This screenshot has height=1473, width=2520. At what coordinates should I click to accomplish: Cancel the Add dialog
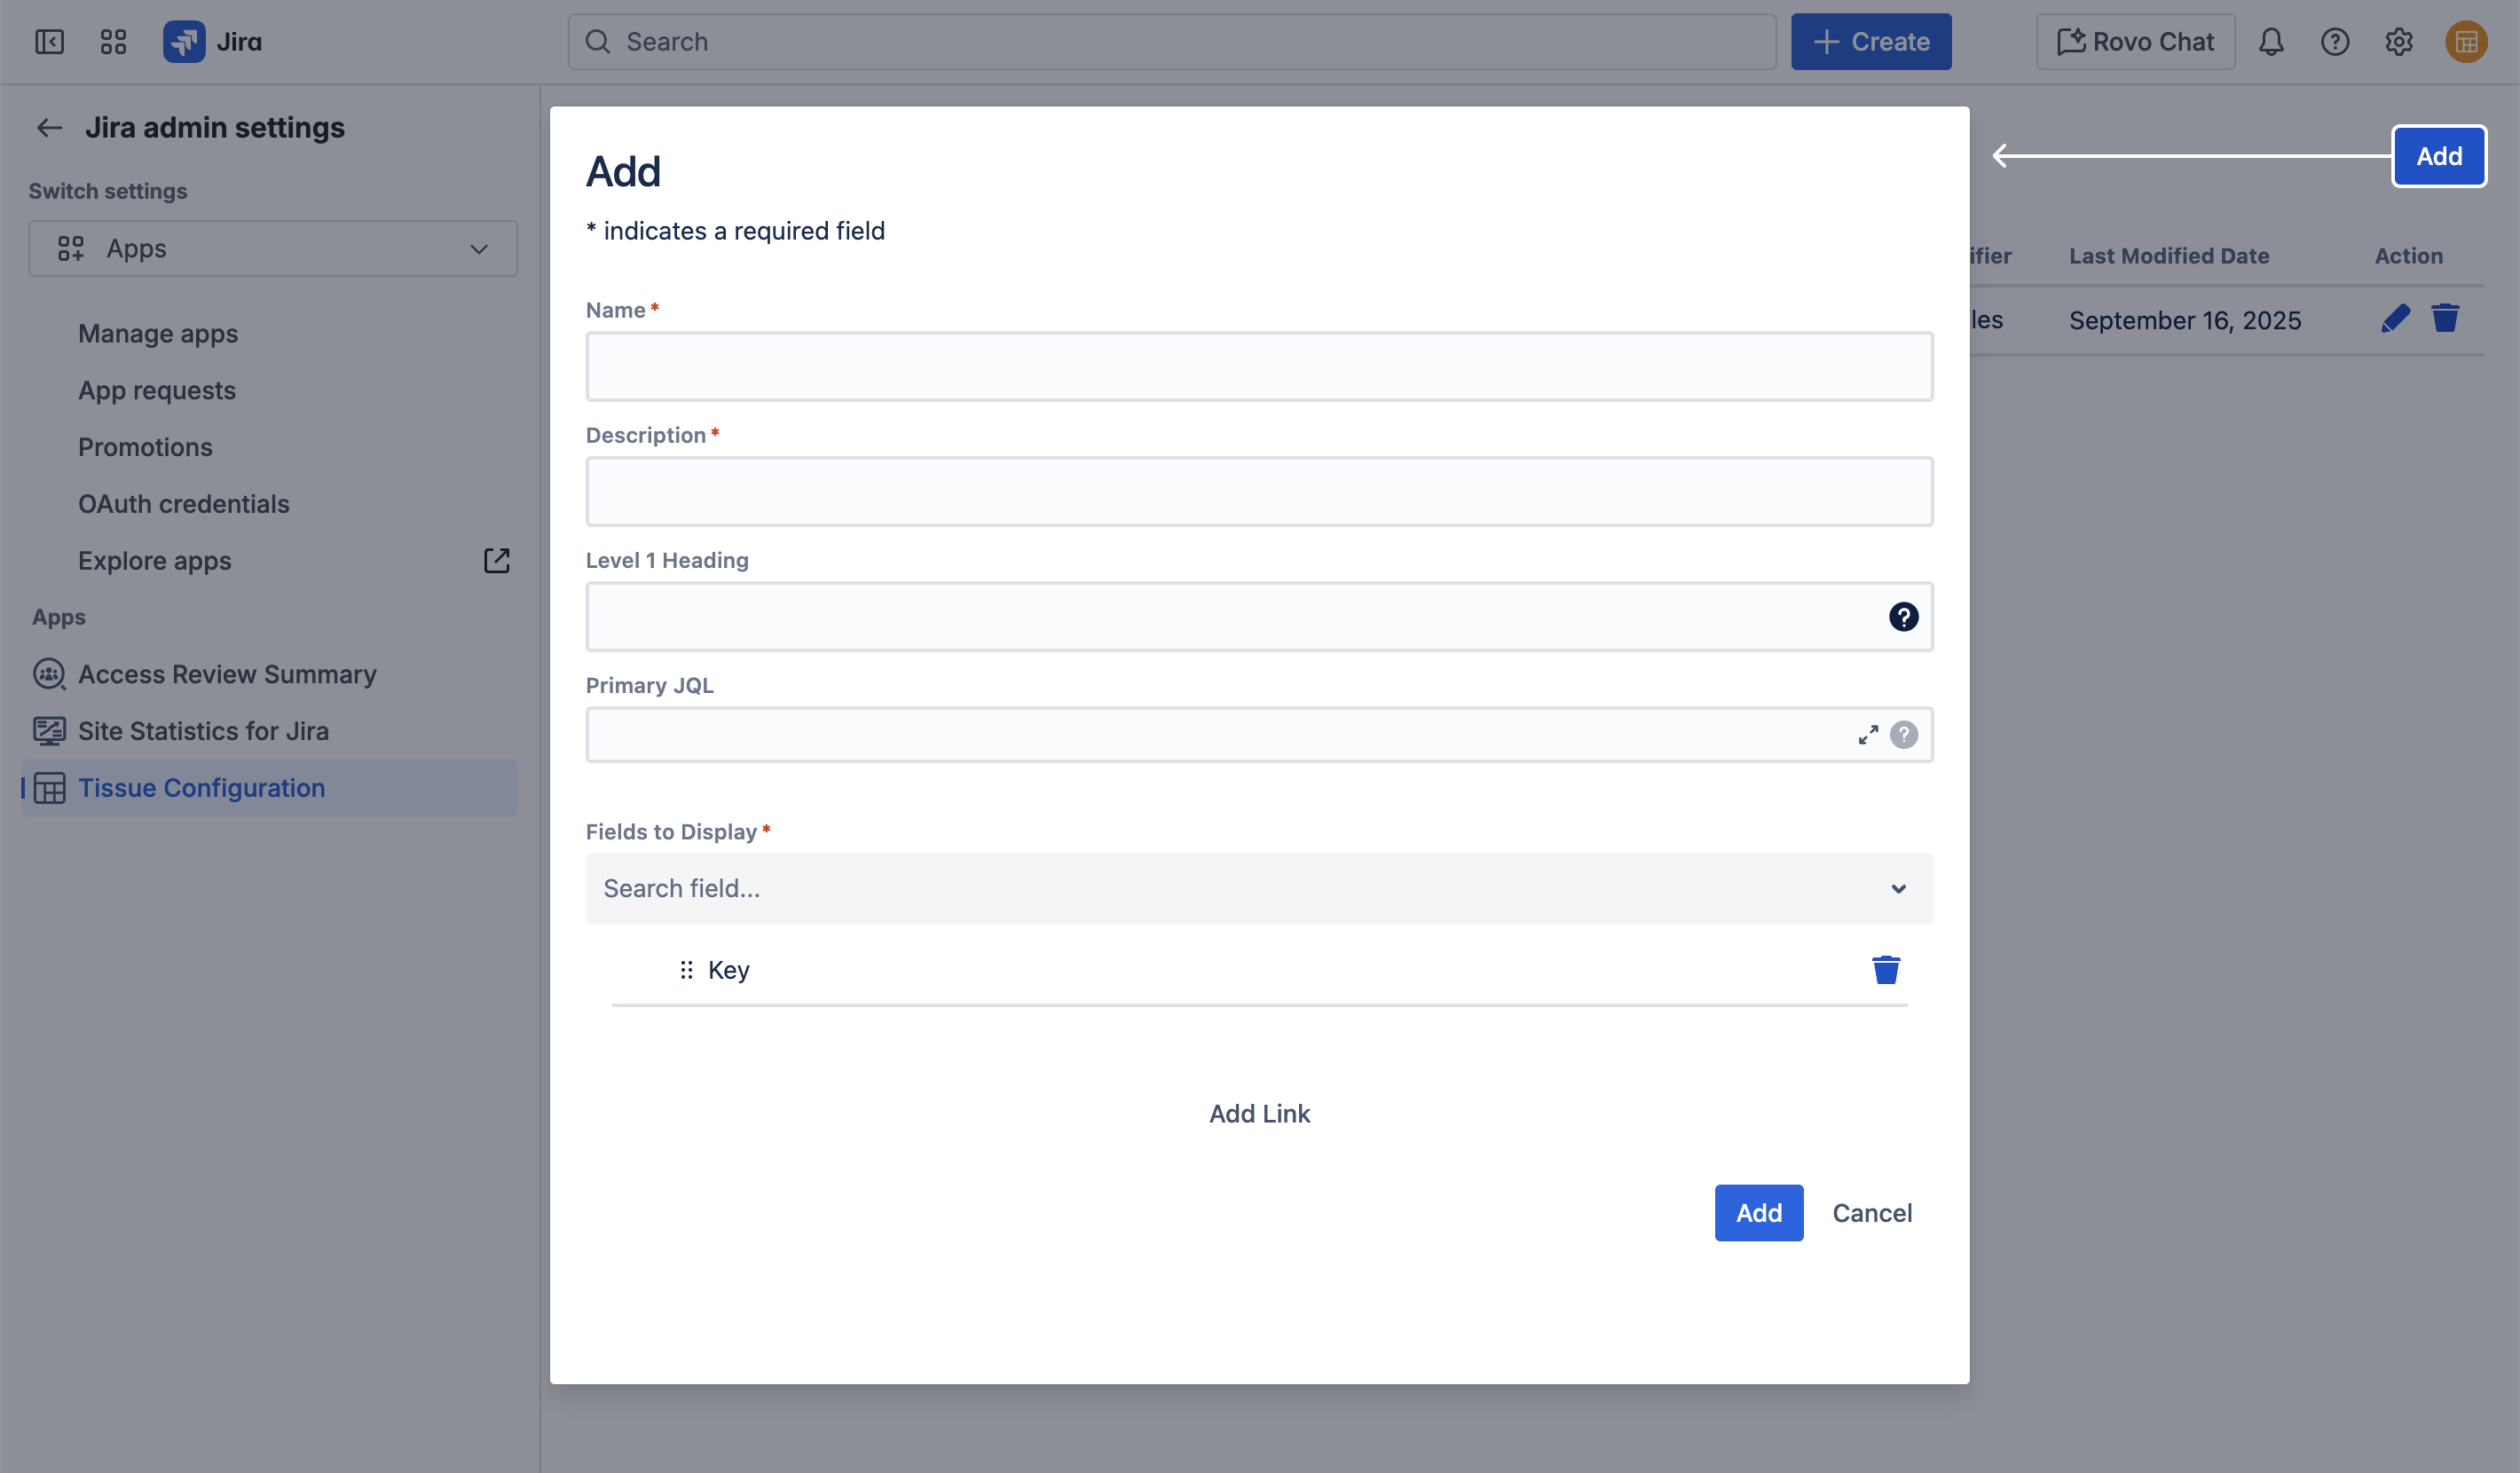pos(1871,1213)
